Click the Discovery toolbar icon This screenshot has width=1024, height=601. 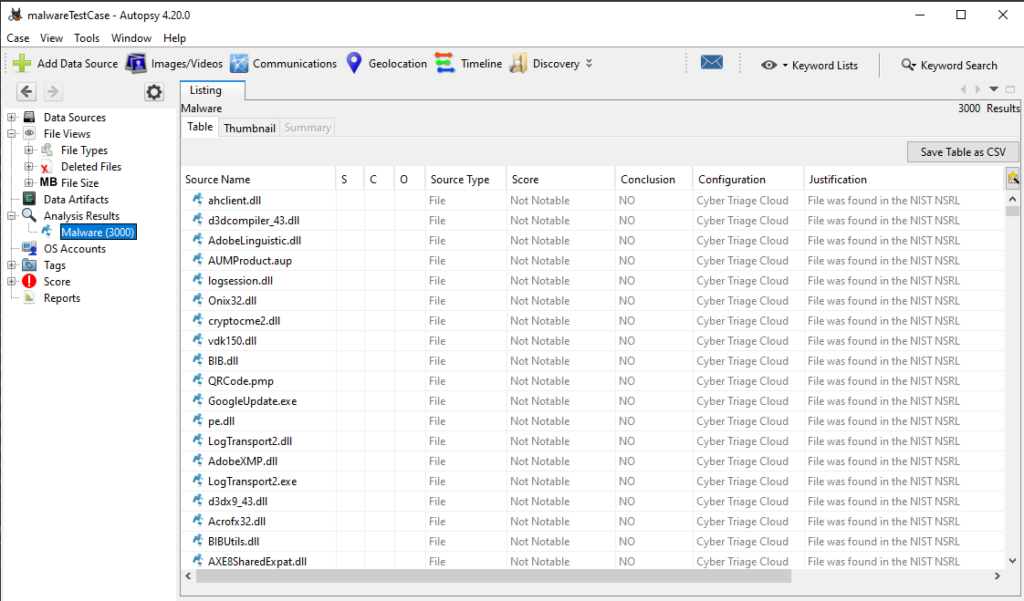[517, 63]
